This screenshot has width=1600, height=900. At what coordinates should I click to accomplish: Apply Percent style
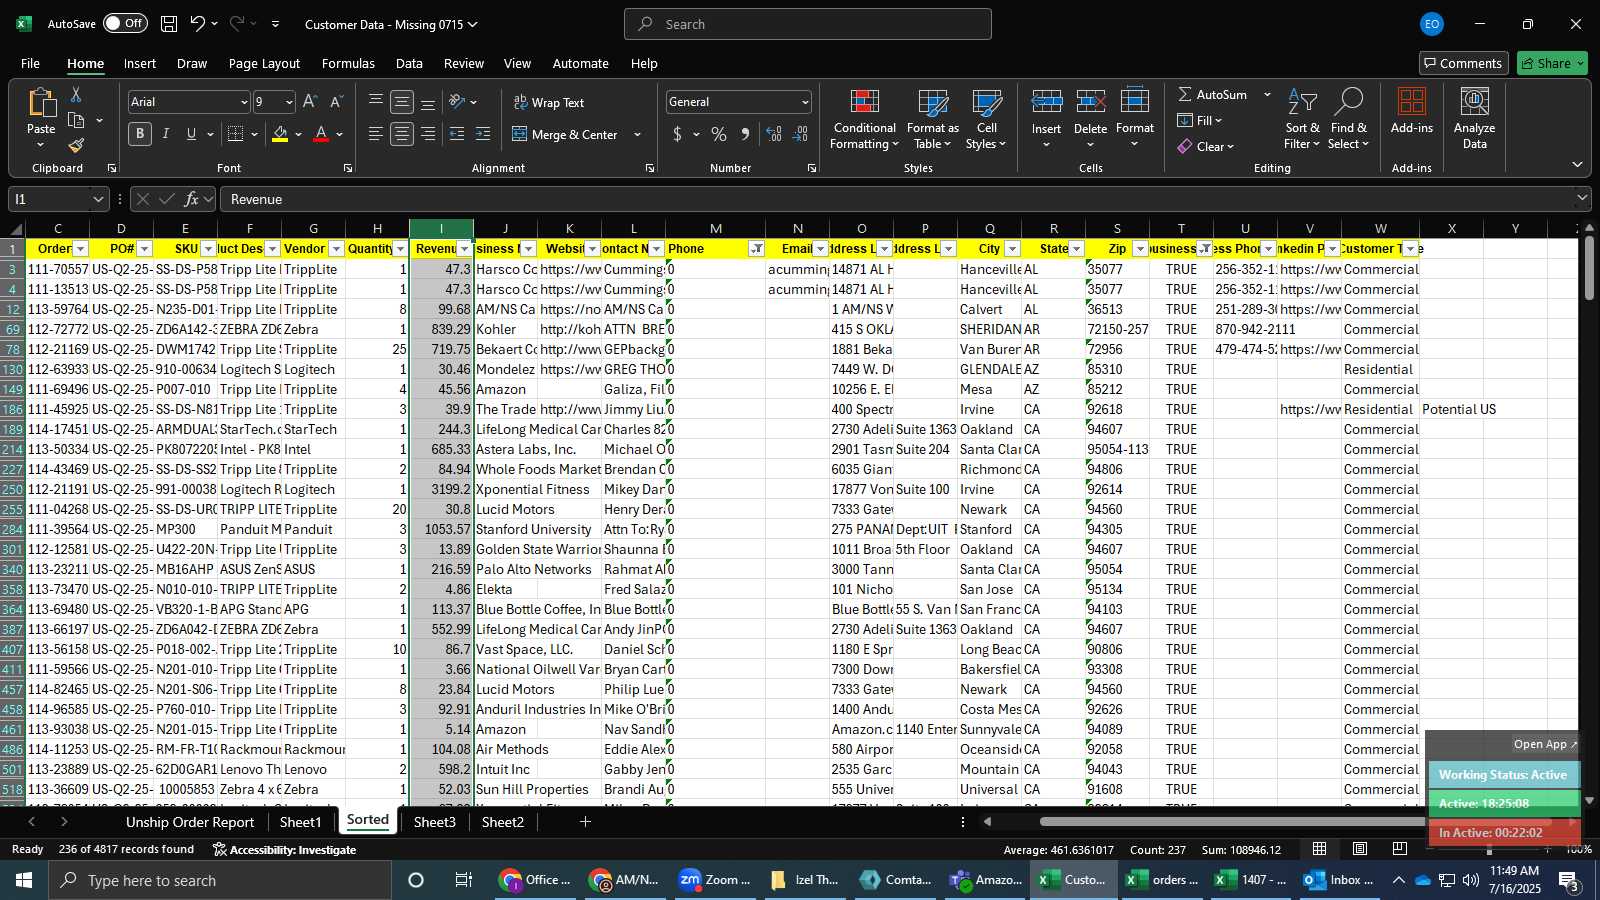(719, 134)
